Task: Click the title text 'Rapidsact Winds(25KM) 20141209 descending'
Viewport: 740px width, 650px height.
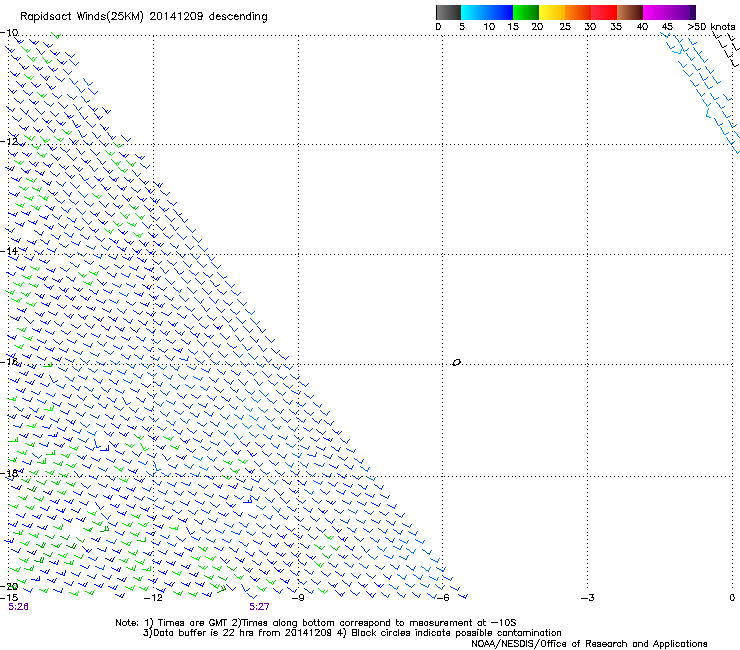Action: (x=144, y=17)
